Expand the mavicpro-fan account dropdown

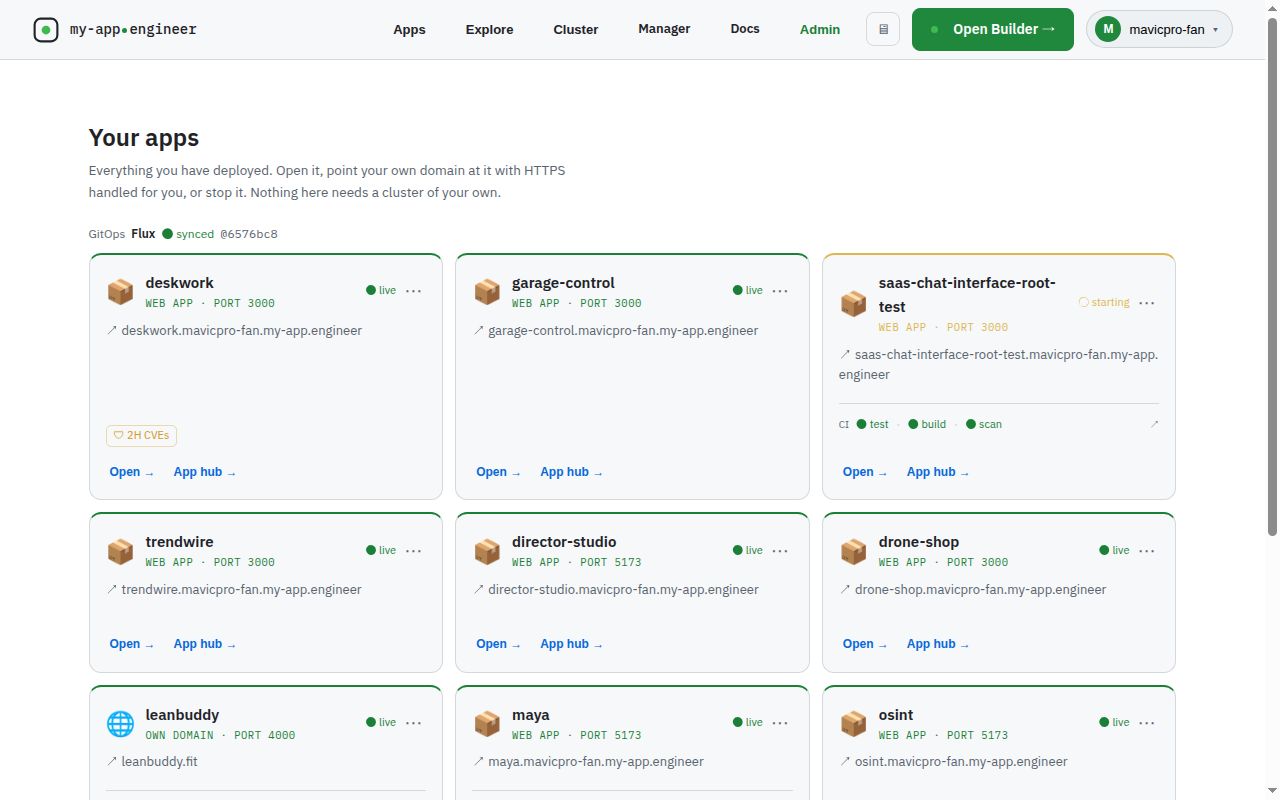pyautogui.click(x=1159, y=29)
